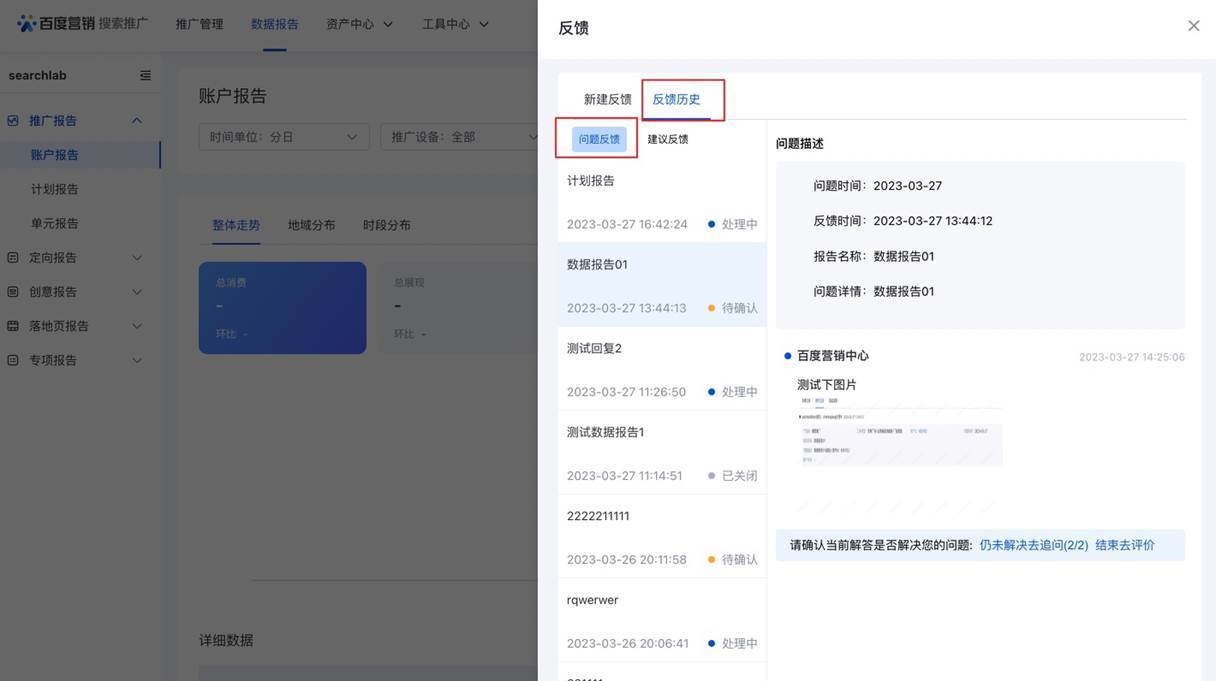Click 仍未解决去追问(2/2) link
The image size is (1216, 681).
click(1033, 545)
